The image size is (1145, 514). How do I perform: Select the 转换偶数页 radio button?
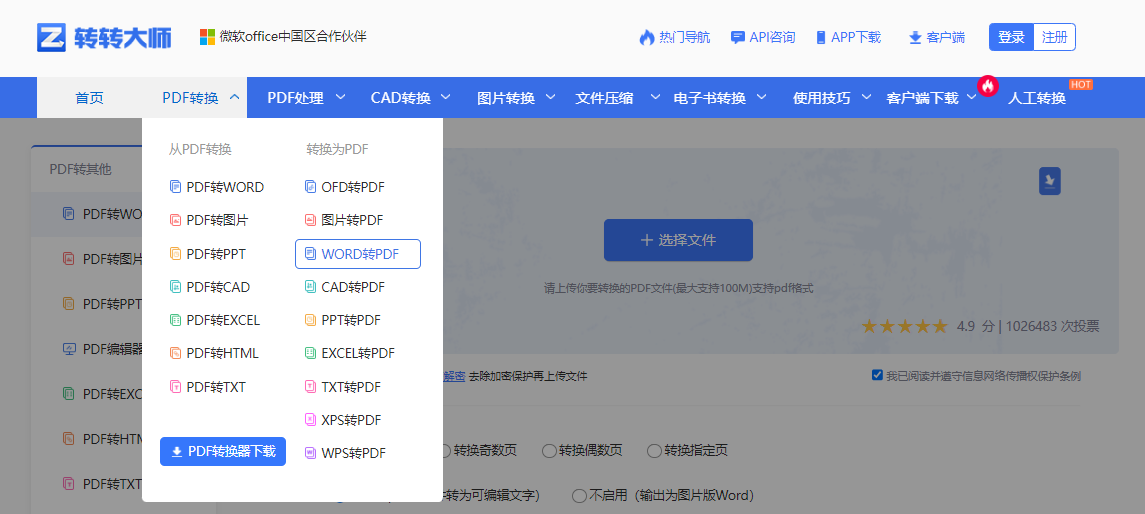[549, 451]
